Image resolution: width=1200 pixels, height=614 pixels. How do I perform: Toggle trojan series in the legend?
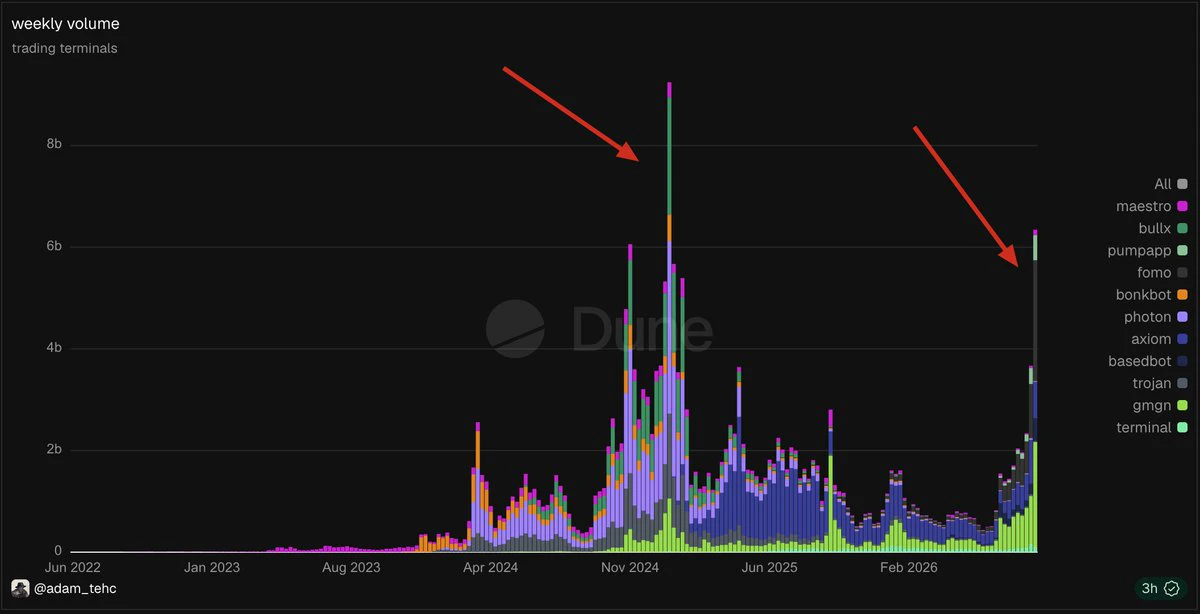tap(1158, 383)
